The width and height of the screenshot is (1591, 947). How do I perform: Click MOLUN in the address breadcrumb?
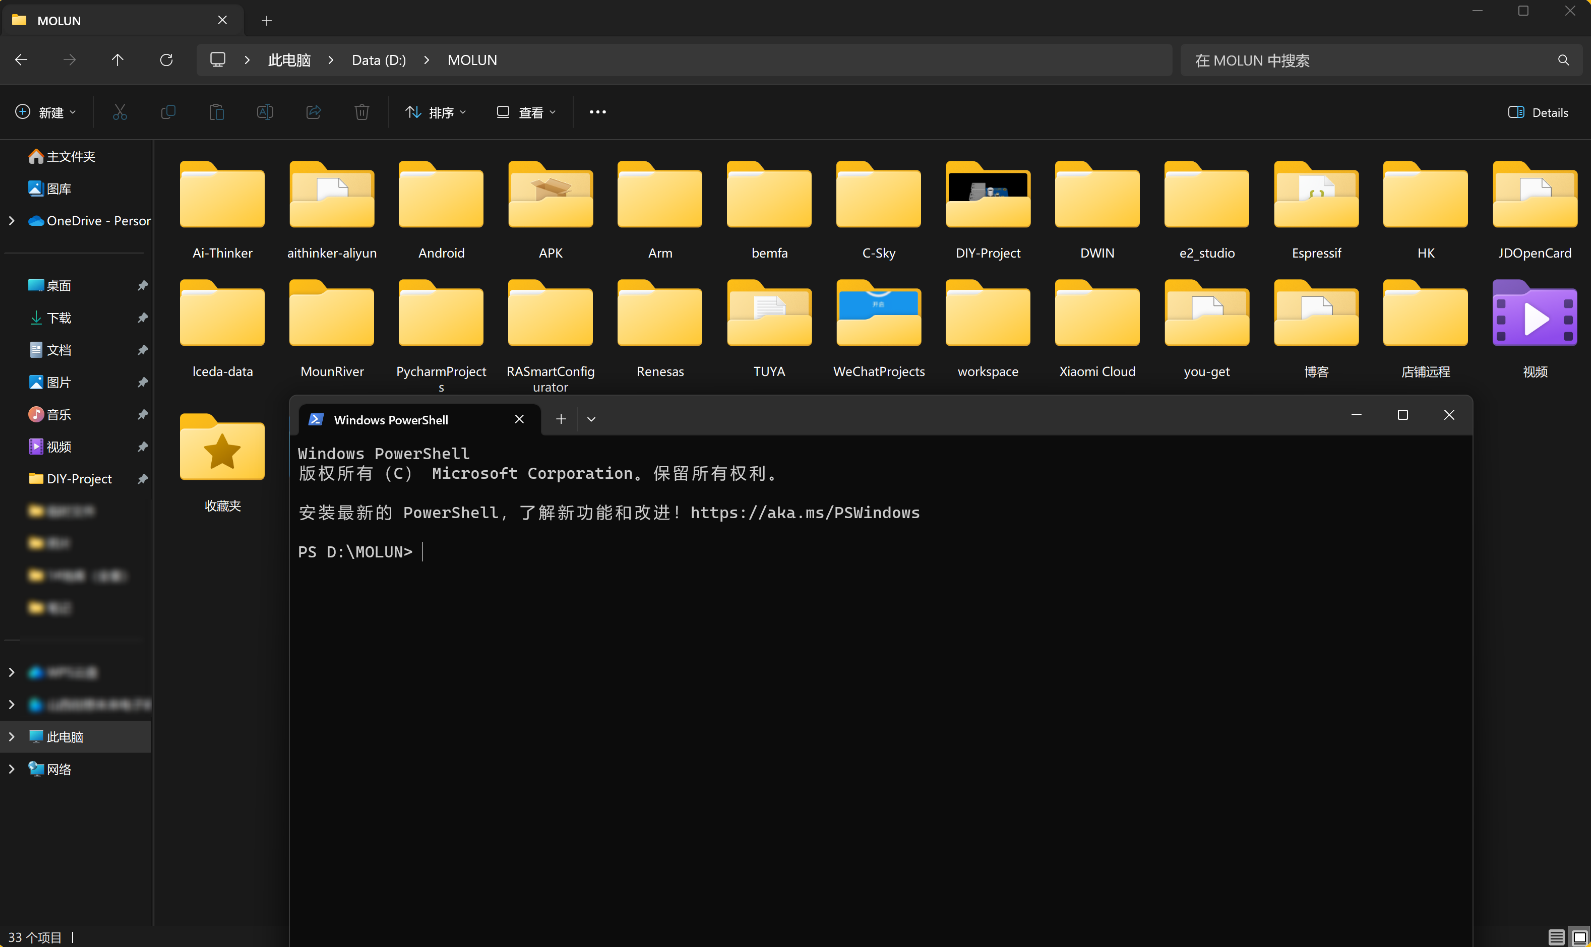coord(472,60)
